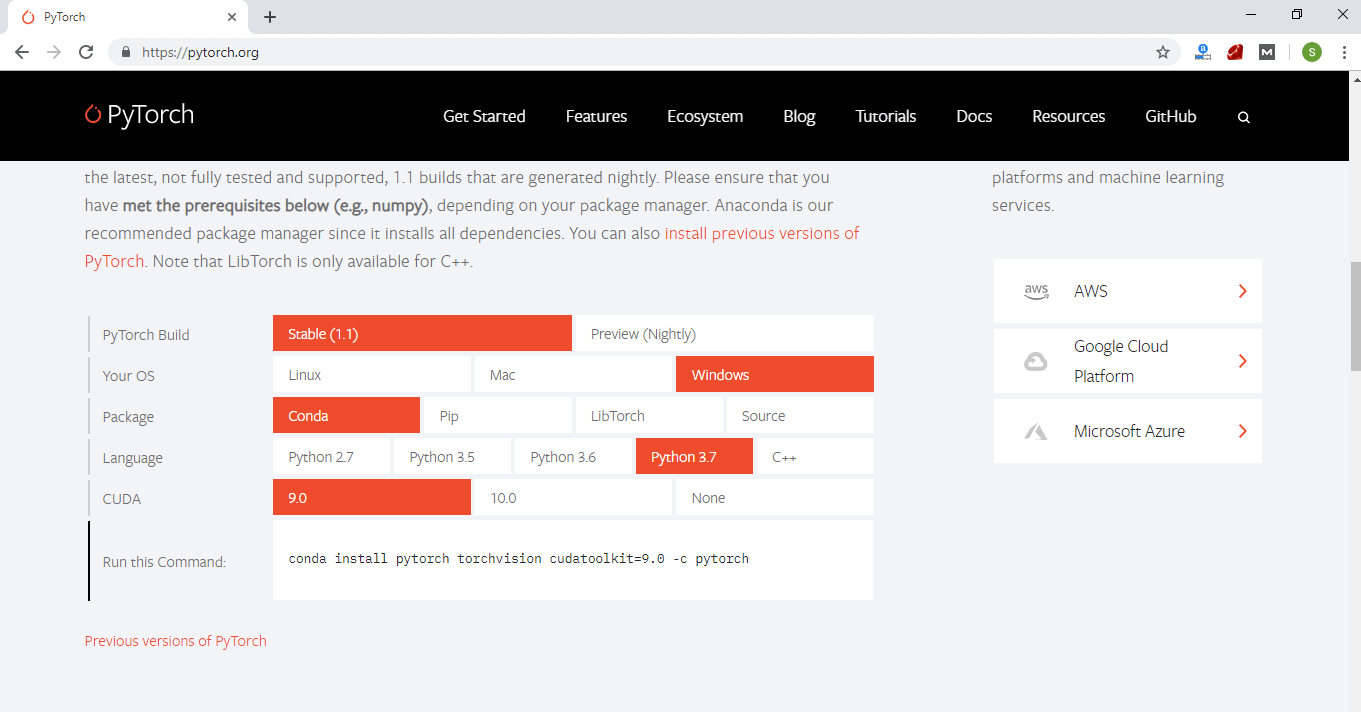Pick Python 3.5 language
Screen dimensions: 1361x712
452,457
